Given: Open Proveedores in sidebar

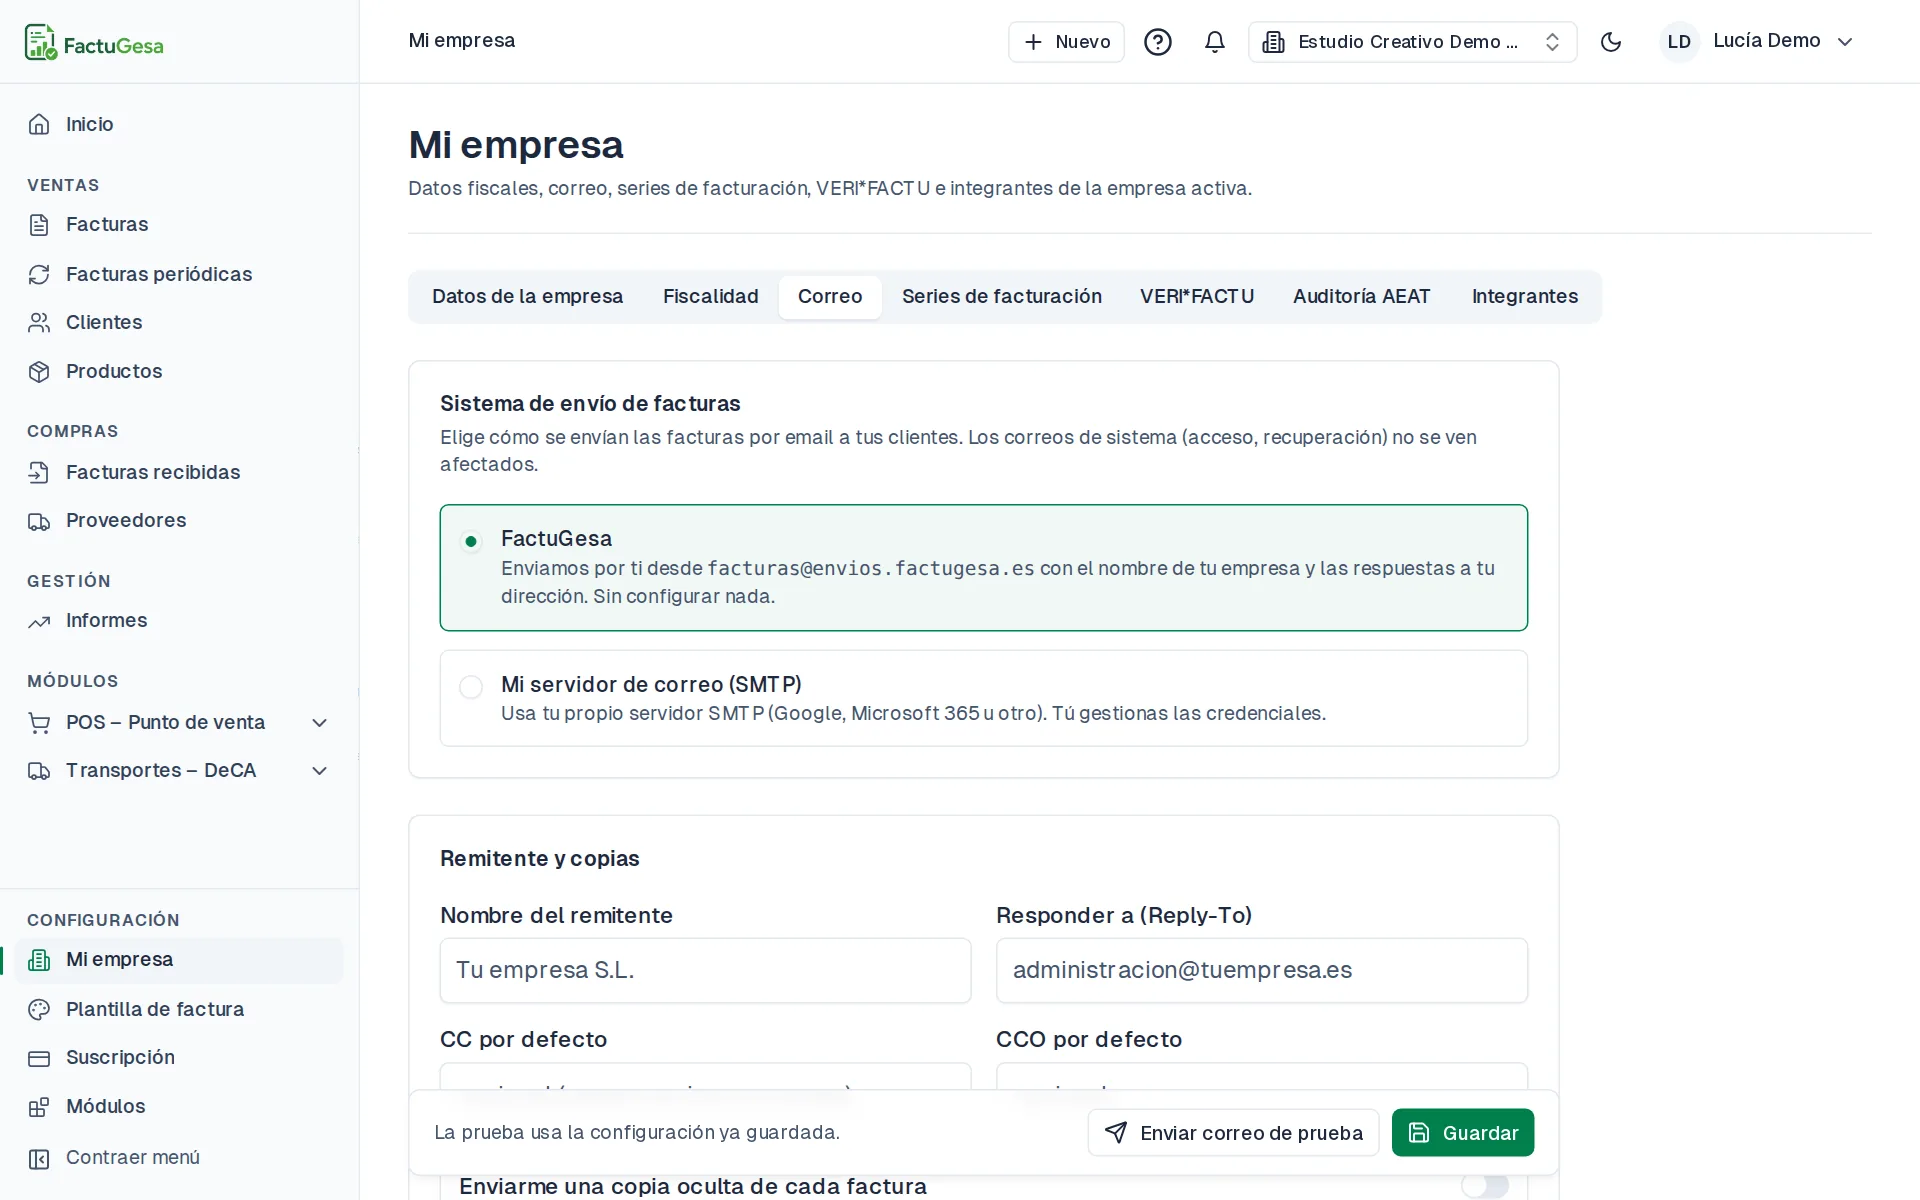Looking at the screenshot, I should pos(179,520).
